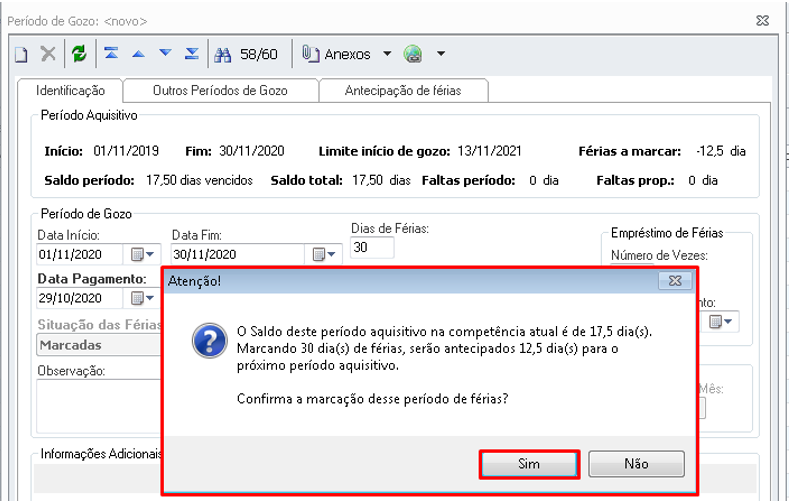Refresh with the green arrows icon
This screenshot has width=789, height=501.
click(x=79, y=53)
